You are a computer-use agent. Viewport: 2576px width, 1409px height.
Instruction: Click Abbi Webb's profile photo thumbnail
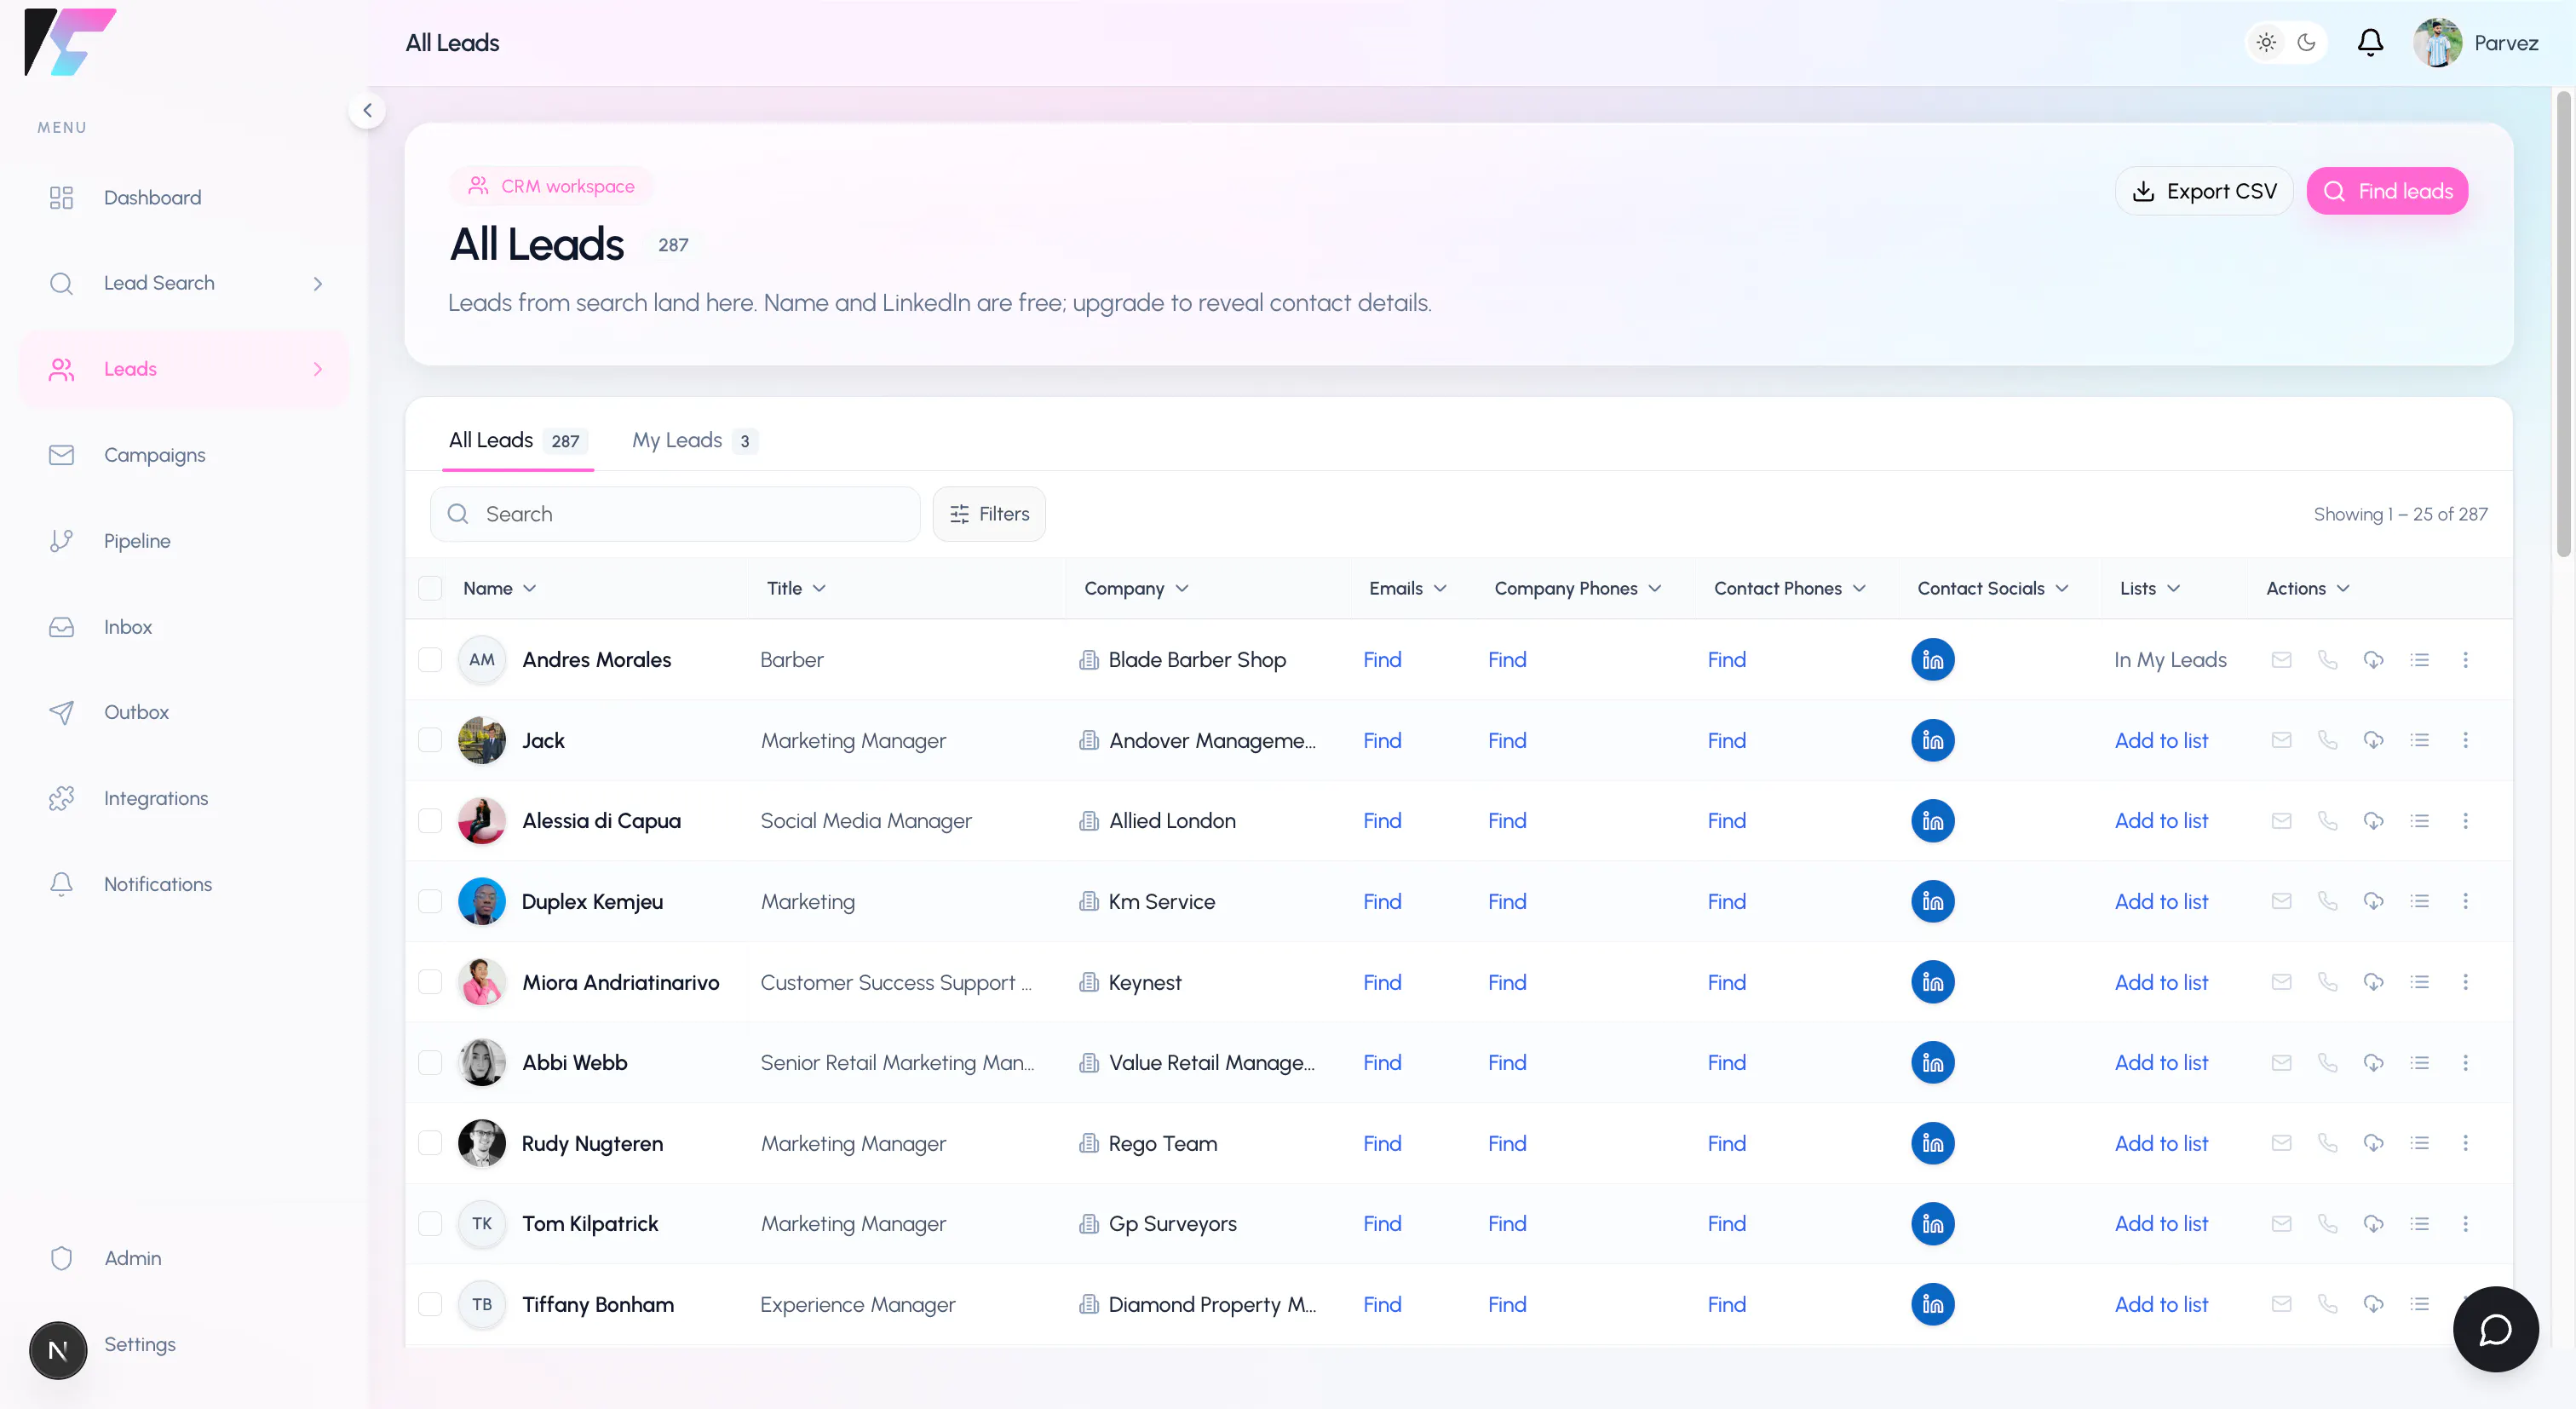point(482,1063)
